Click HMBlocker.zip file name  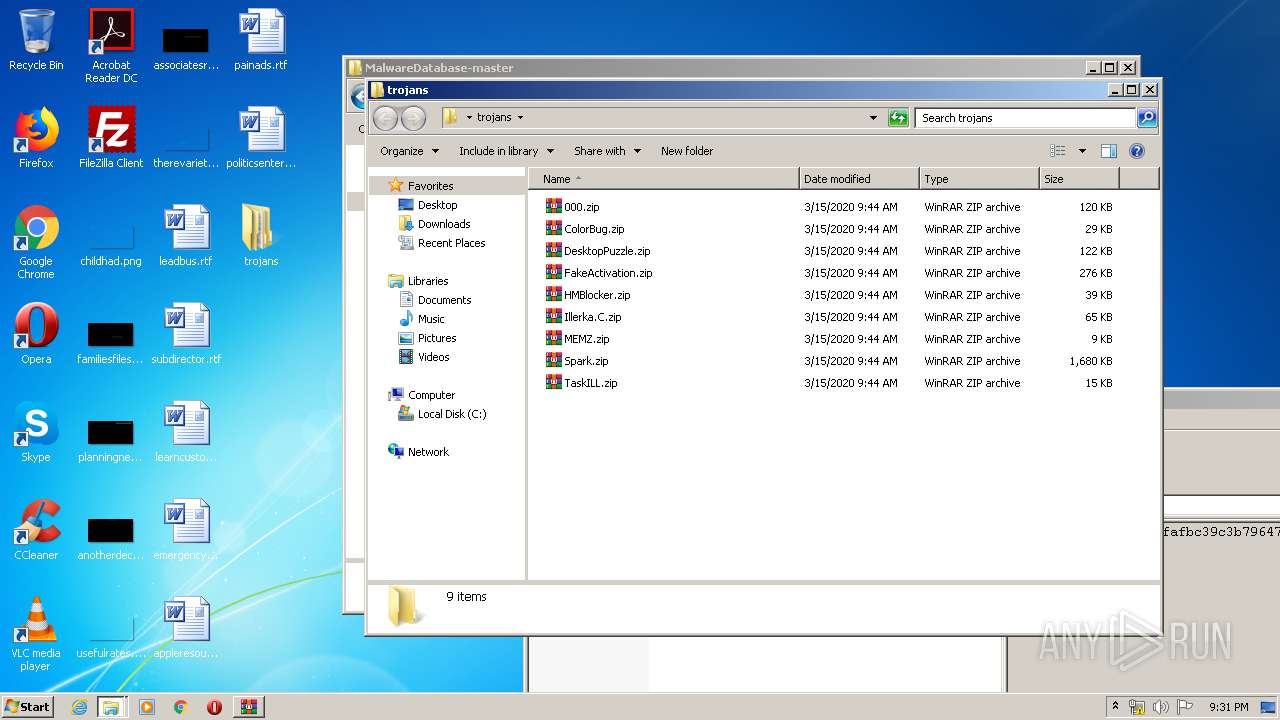click(597, 295)
